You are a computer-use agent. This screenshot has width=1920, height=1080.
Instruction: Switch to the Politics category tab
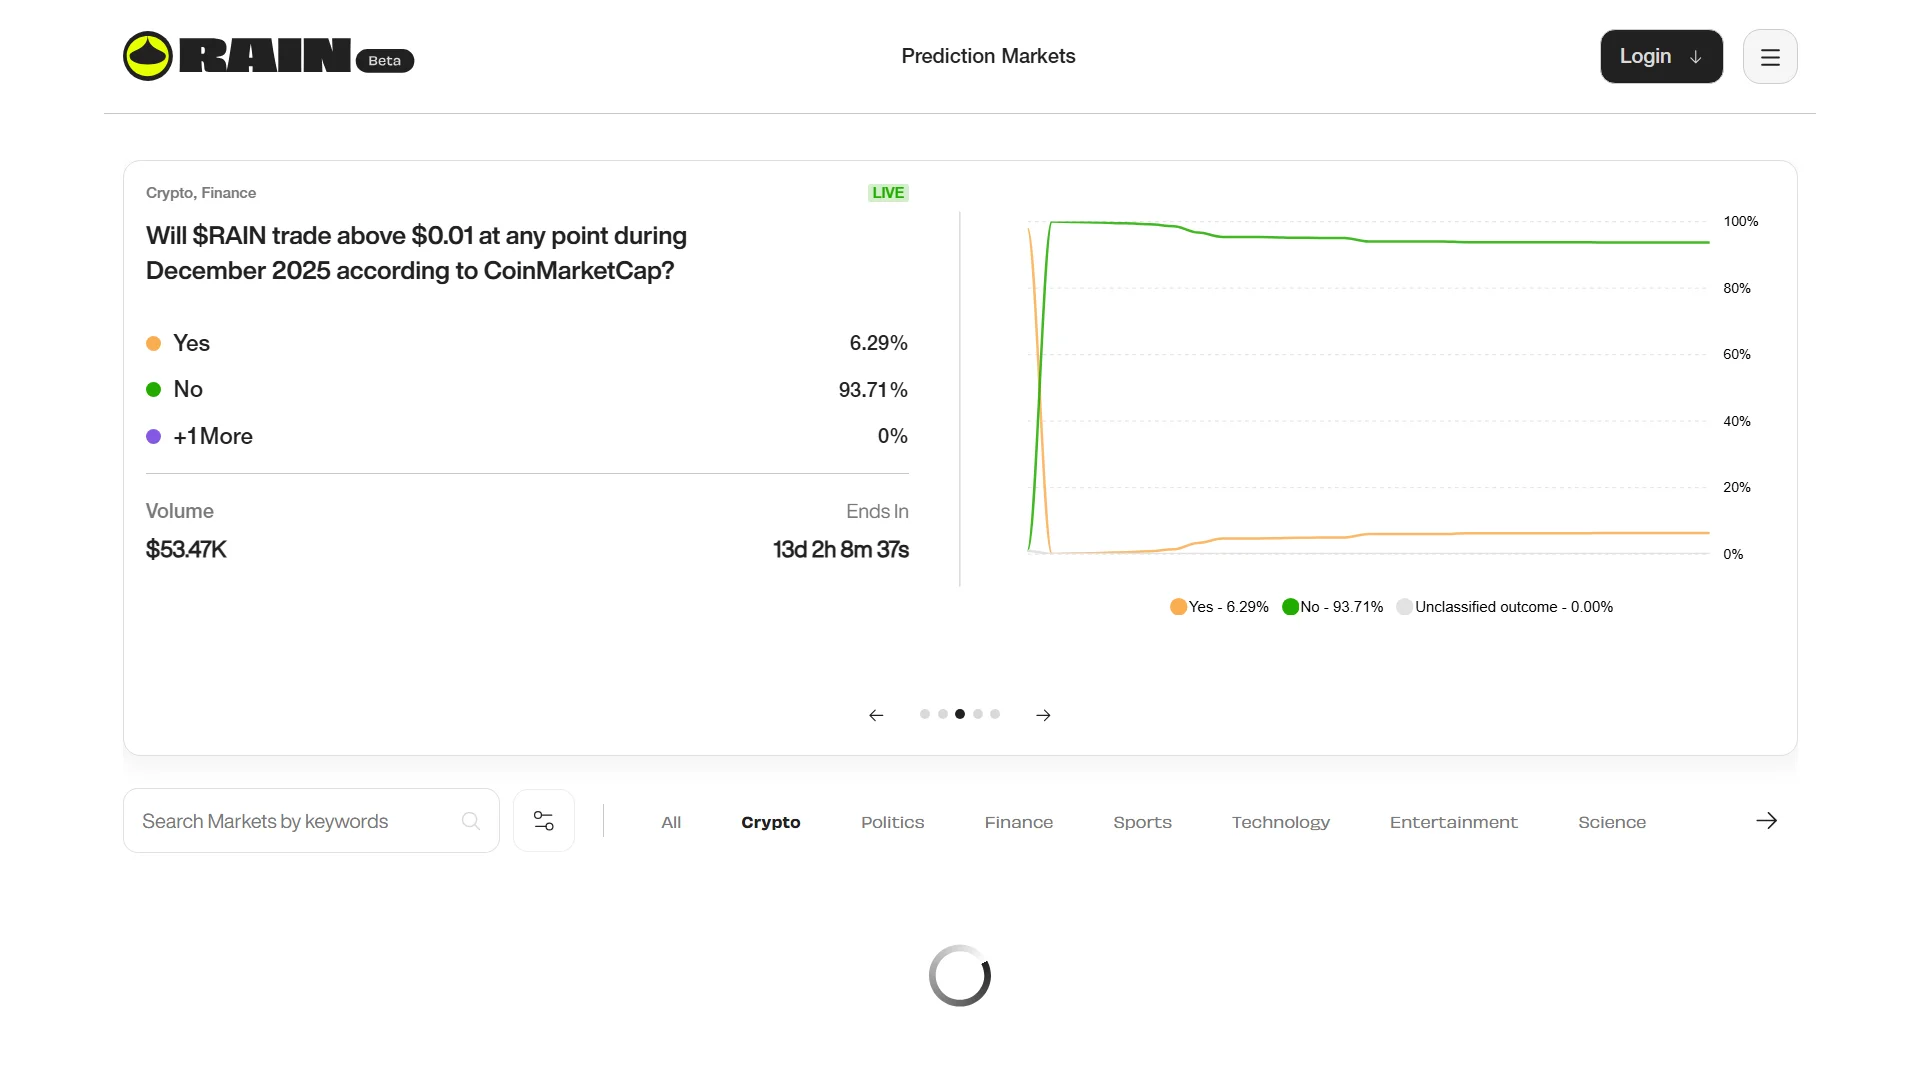892,822
